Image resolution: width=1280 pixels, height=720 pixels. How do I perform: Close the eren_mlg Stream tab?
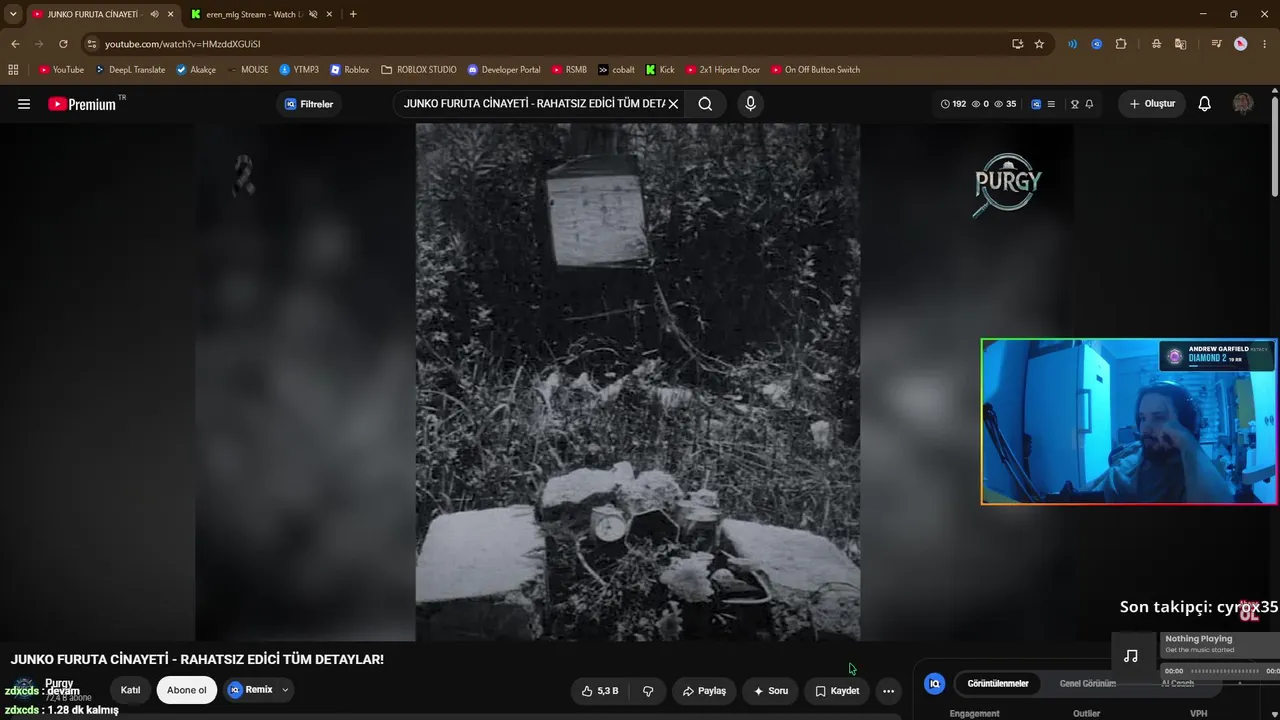[329, 14]
